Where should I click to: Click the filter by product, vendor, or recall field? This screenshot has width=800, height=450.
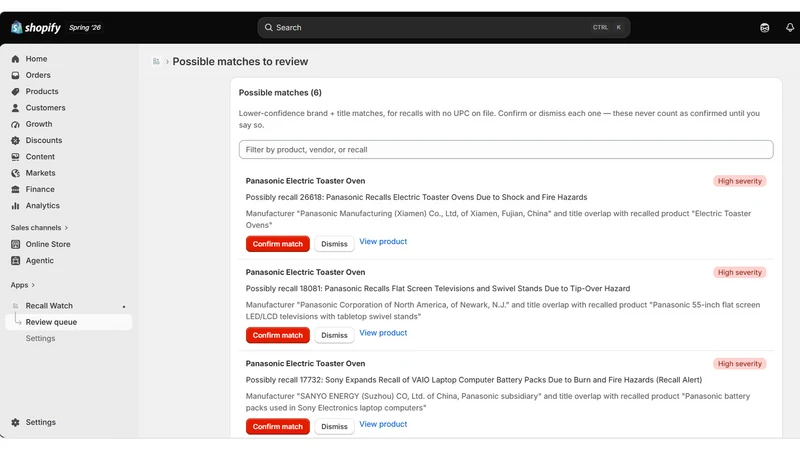(x=506, y=149)
